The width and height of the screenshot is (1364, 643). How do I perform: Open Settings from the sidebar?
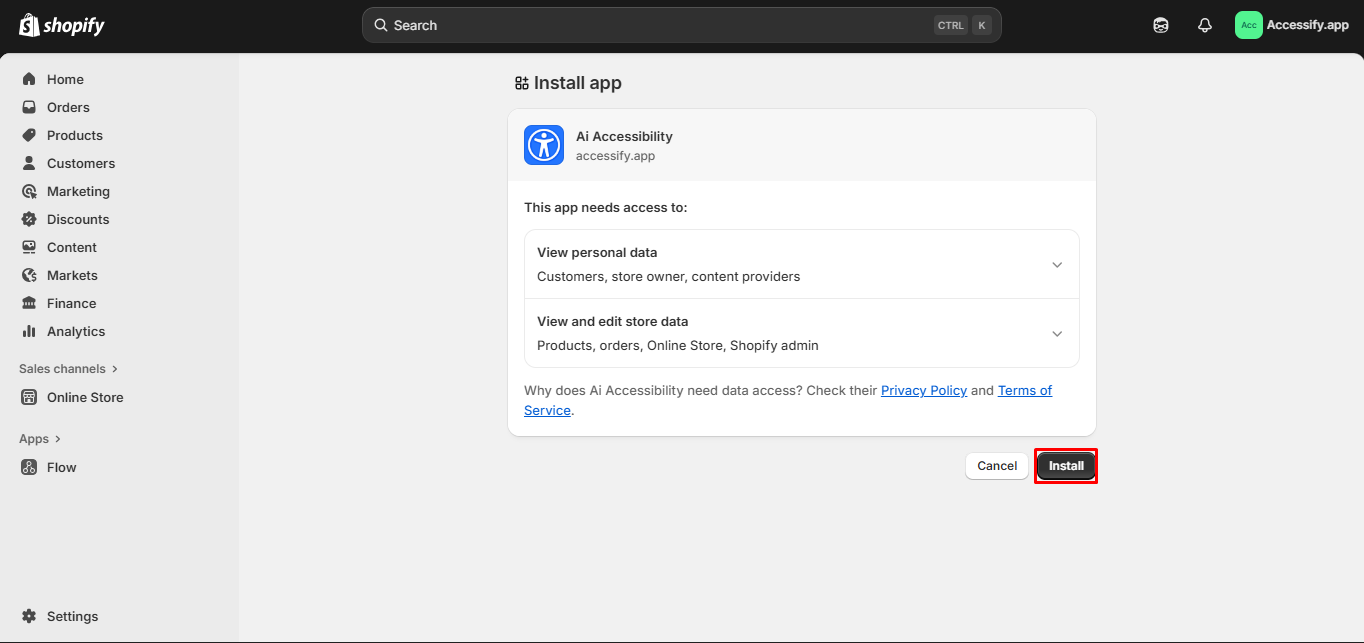tap(70, 616)
